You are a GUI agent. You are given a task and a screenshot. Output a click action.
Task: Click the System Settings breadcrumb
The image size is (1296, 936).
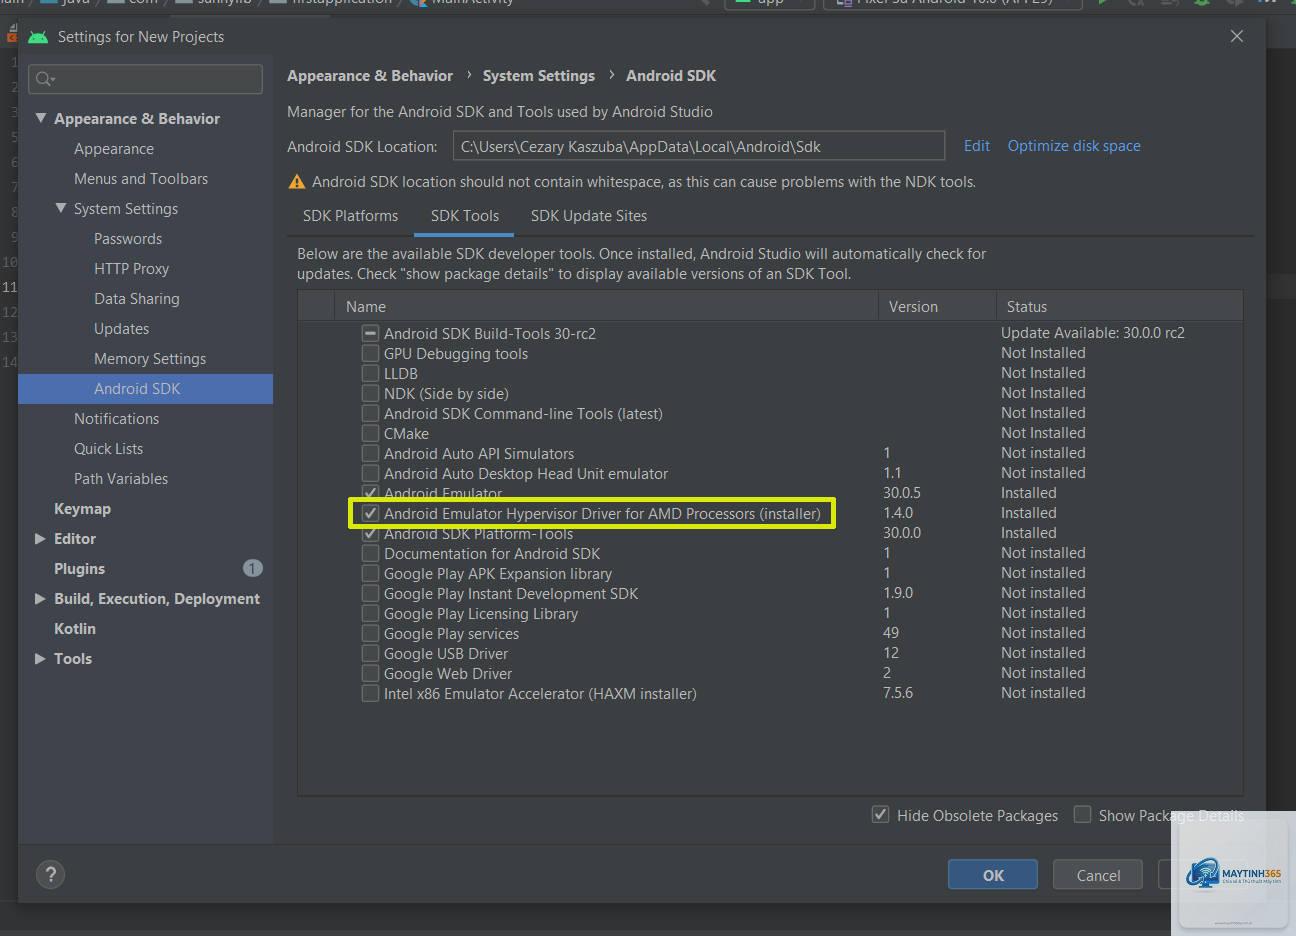tap(538, 76)
